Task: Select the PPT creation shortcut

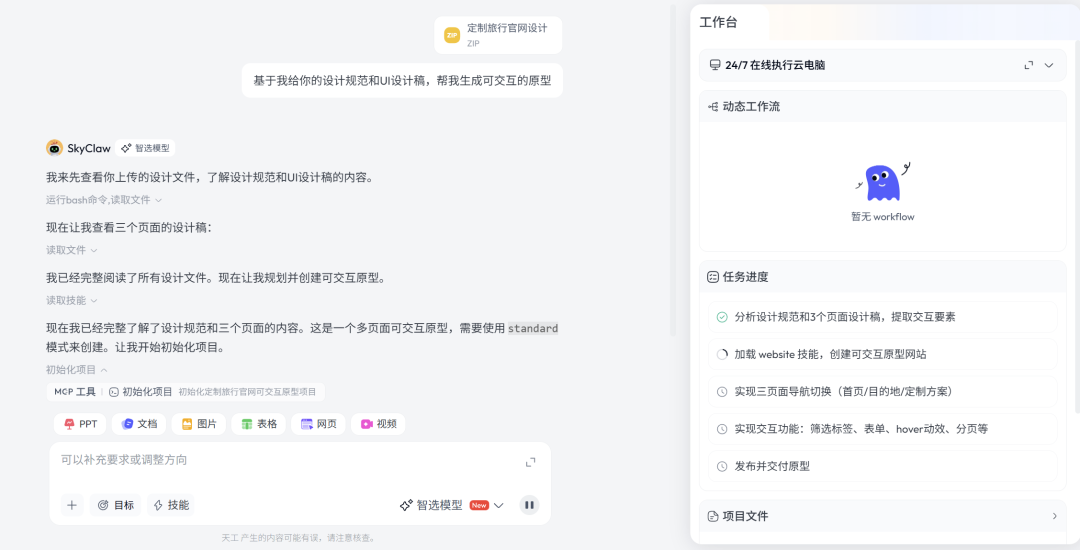Action: (81, 424)
